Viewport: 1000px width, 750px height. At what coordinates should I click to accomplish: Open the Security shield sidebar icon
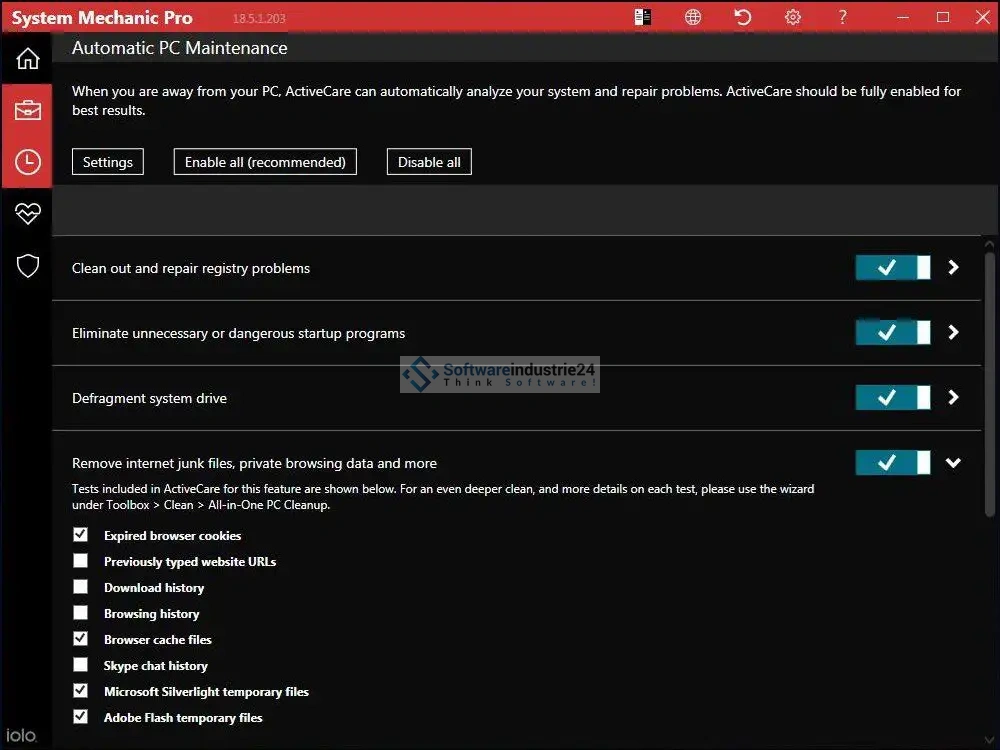pyautogui.click(x=27, y=265)
